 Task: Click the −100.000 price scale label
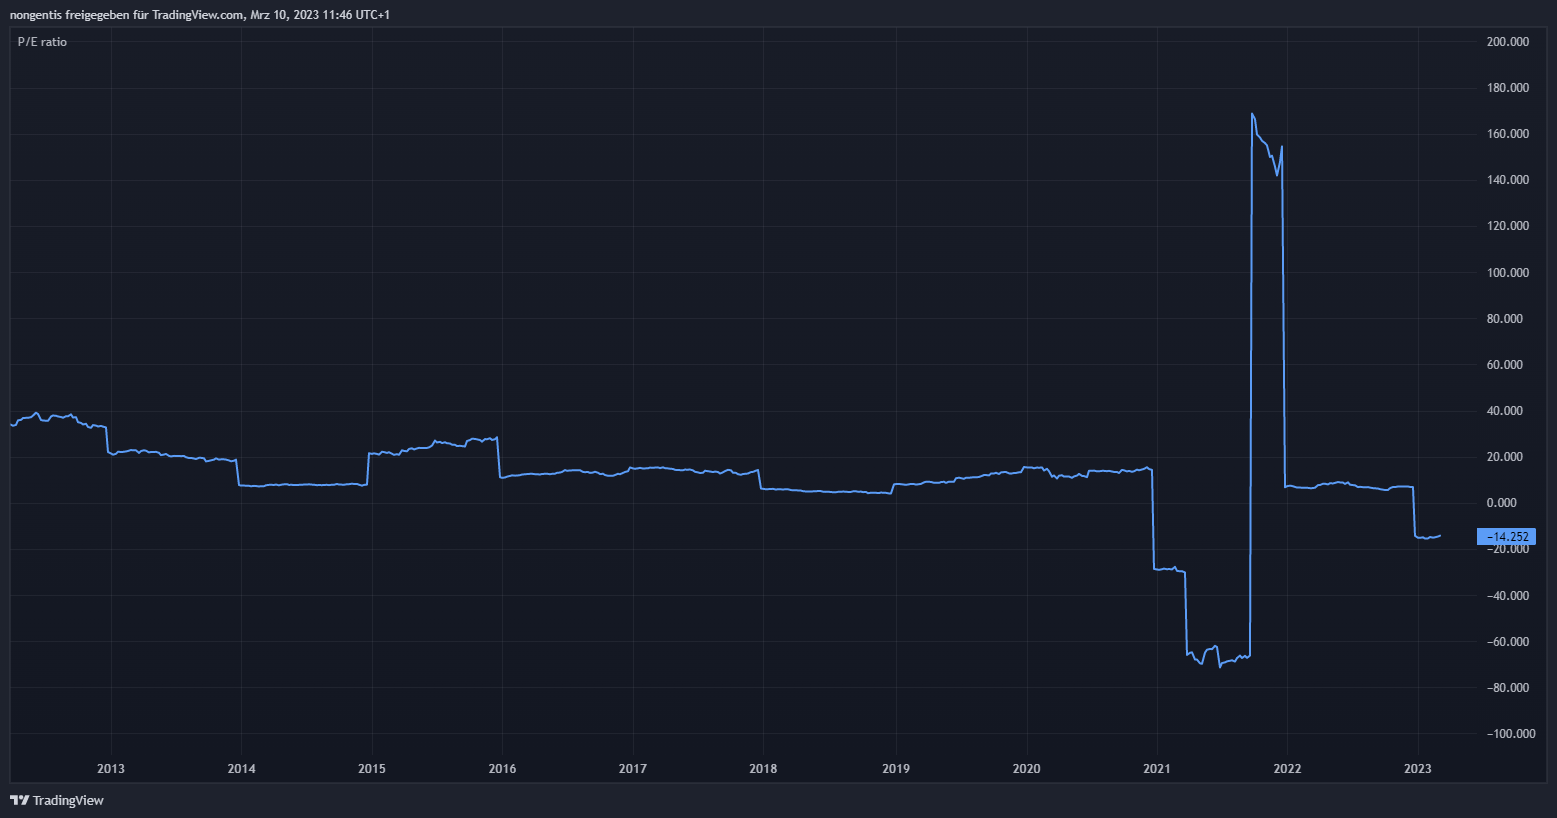[x=1509, y=734]
